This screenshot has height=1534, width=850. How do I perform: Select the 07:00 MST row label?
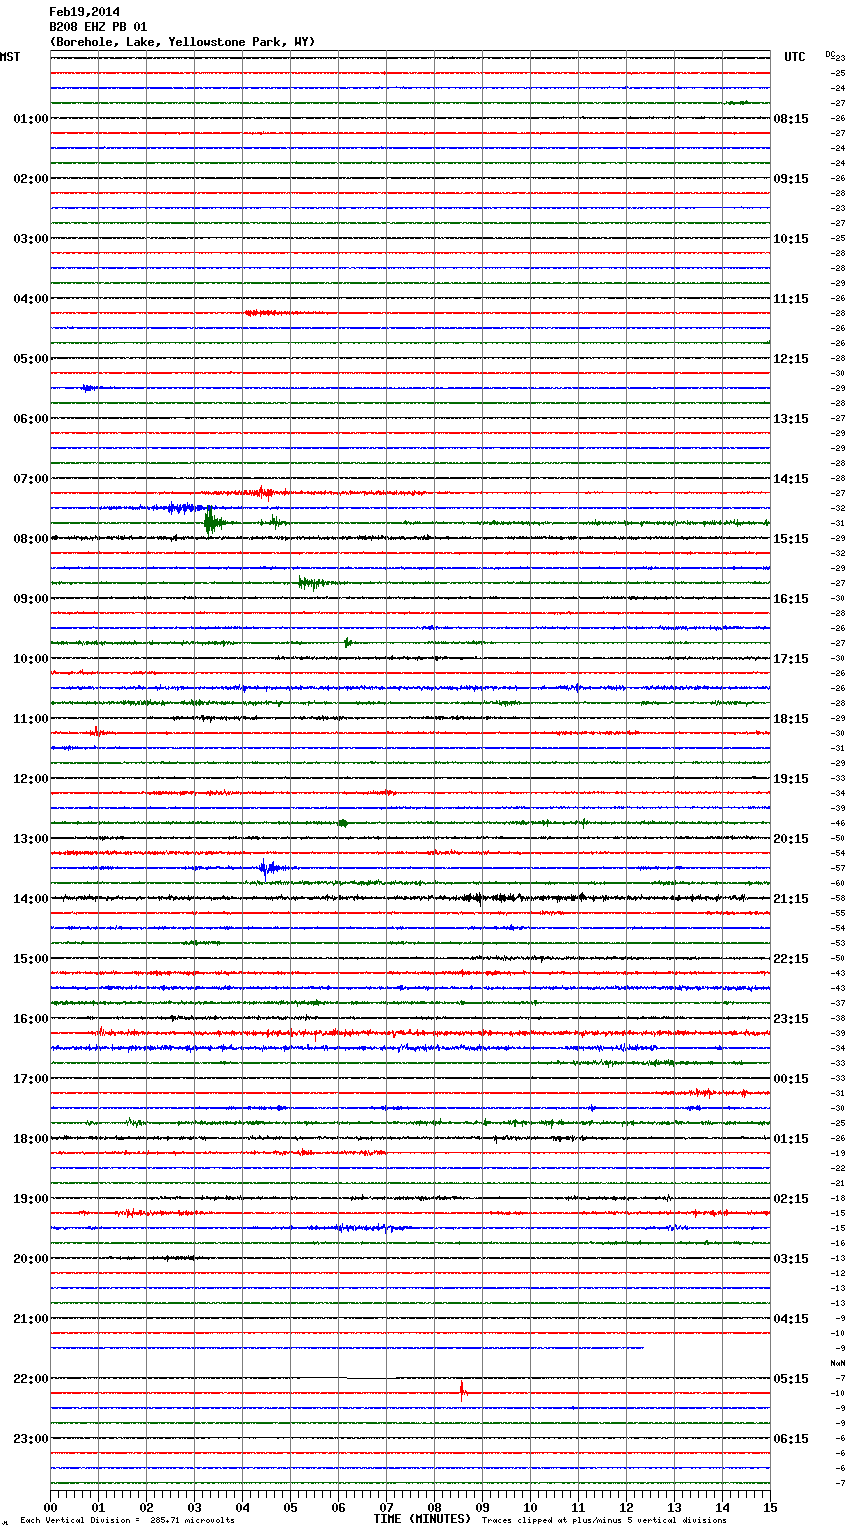point(31,479)
